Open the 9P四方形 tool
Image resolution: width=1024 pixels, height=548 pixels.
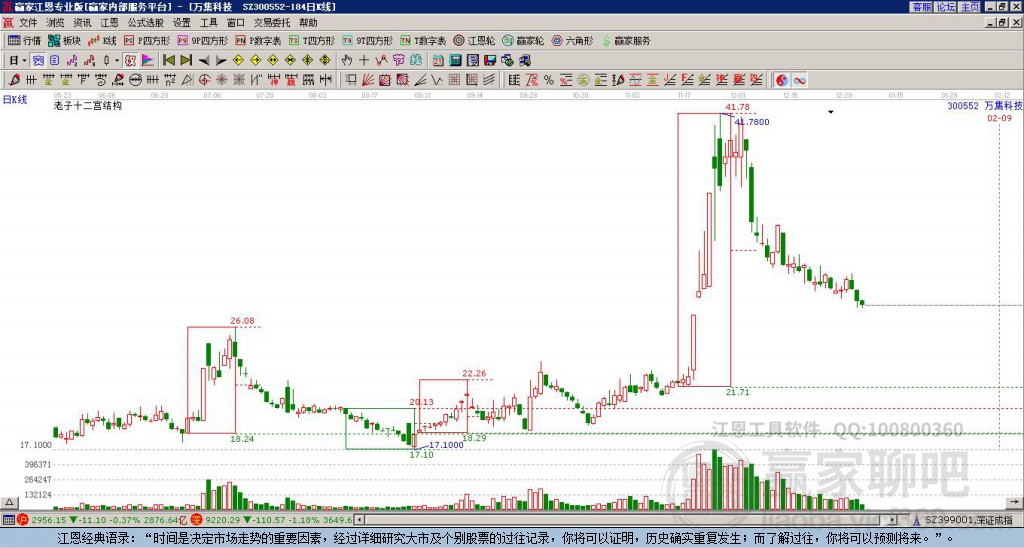coord(202,40)
